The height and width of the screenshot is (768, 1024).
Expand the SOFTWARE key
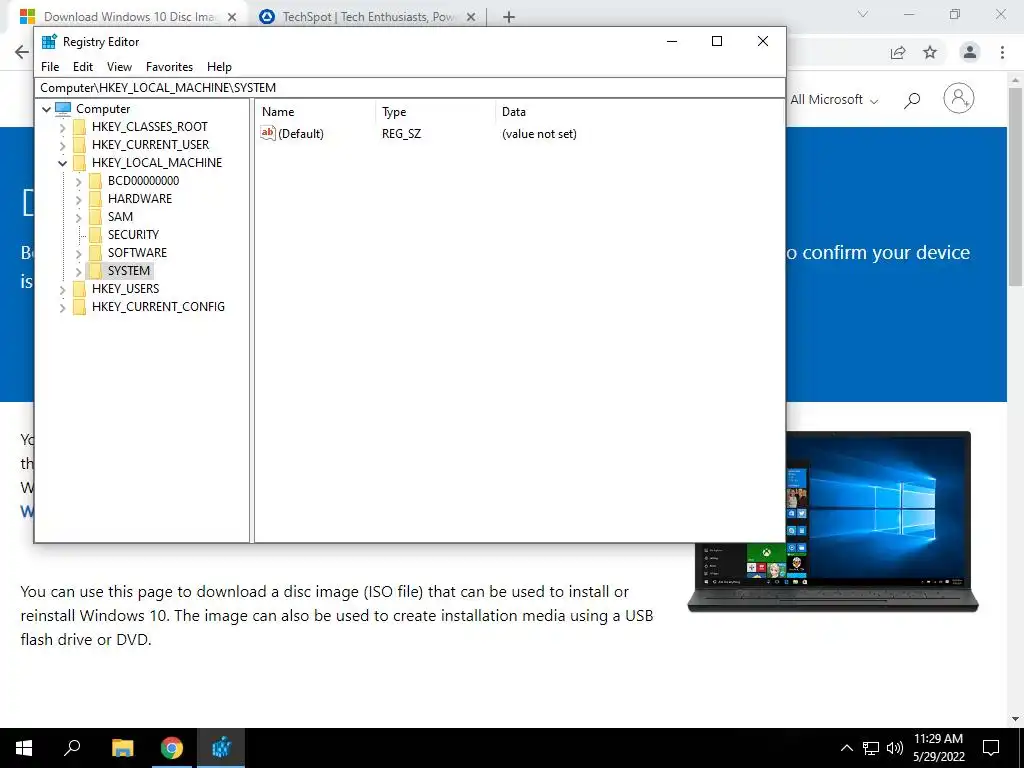[x=78, y=253]
